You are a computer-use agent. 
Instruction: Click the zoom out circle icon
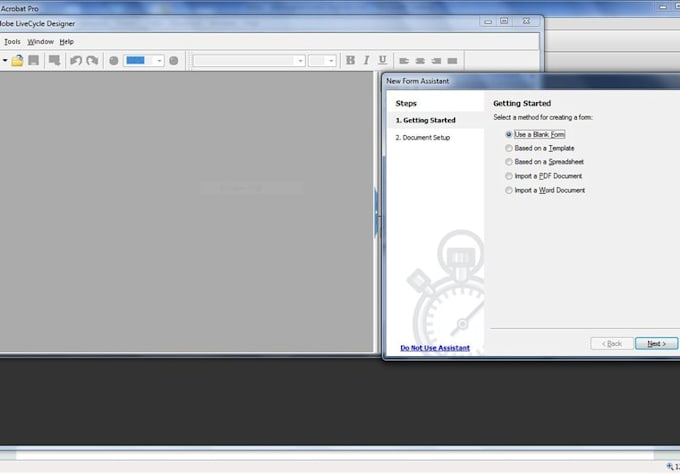(114, 61)
